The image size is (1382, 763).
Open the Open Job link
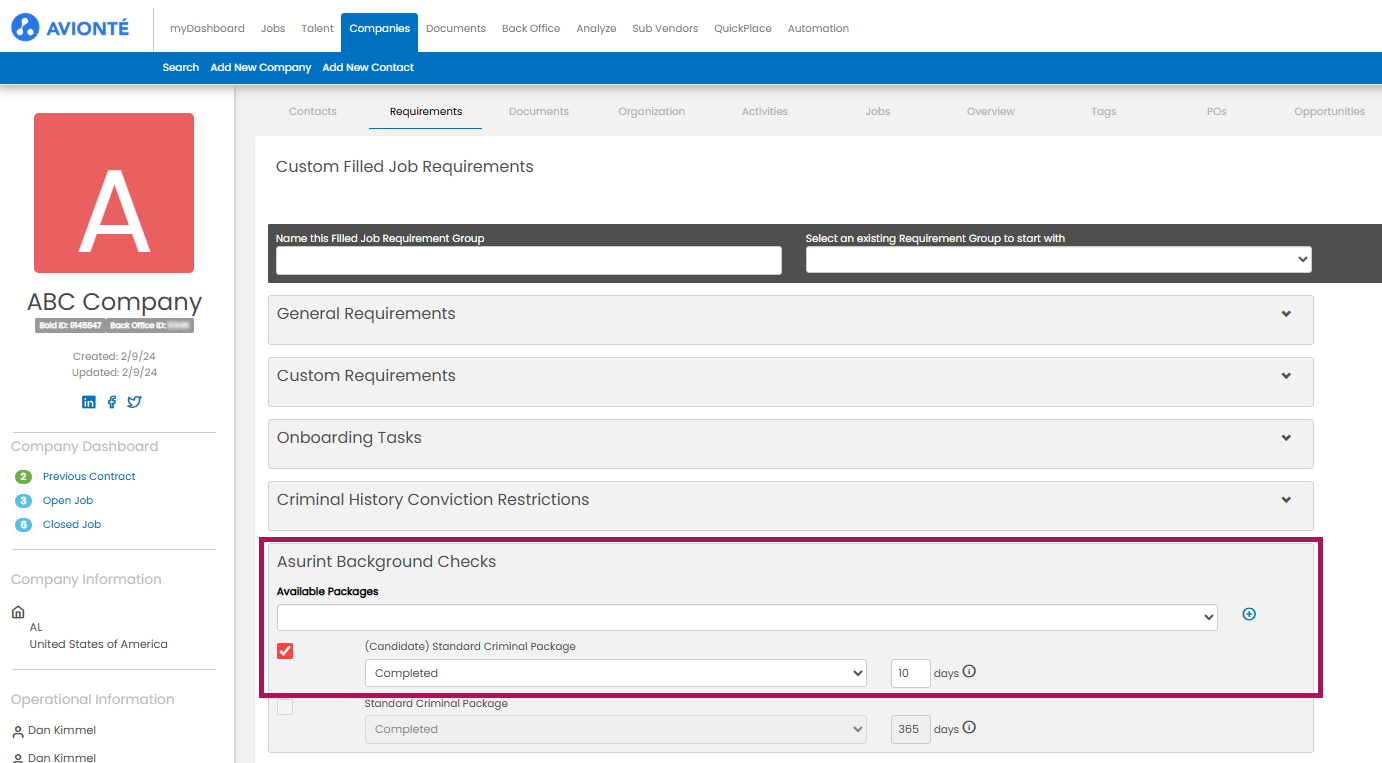coord(68,501)
